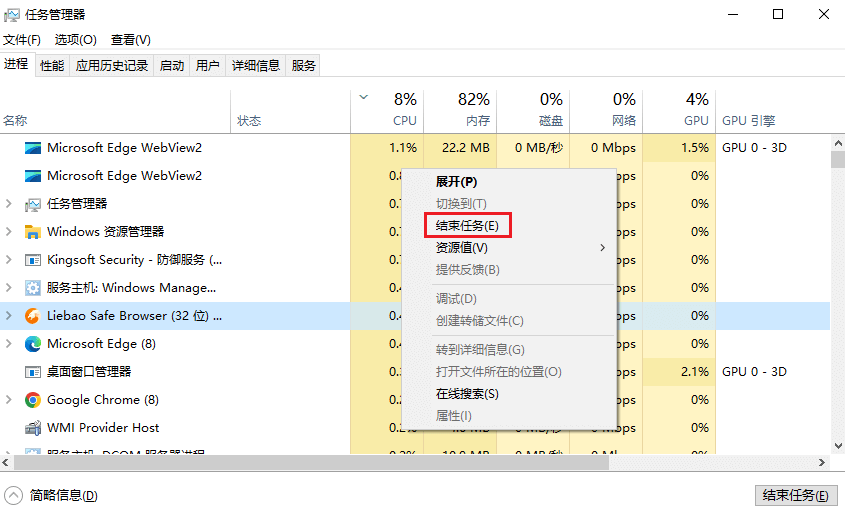The width and height of the screenshot is (845, 517).
Task: Expand the 任务管理器 process group
Action: pos(8,204)
